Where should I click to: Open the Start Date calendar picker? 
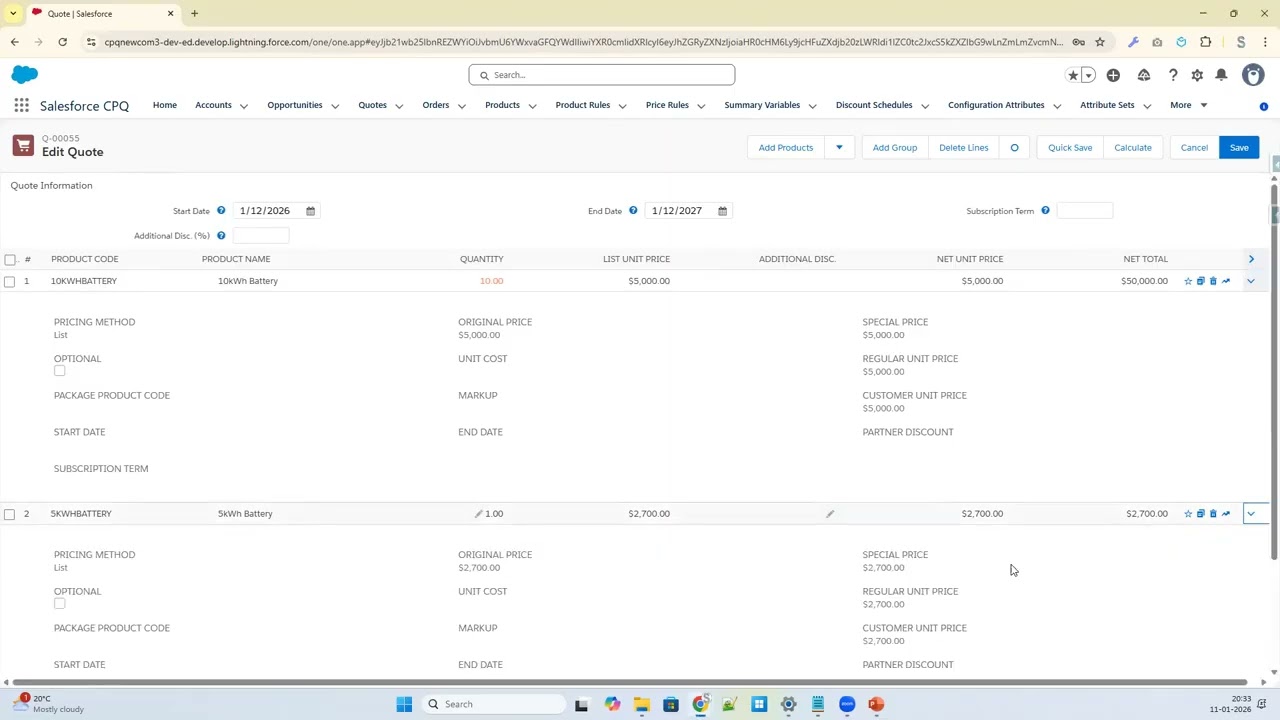tap(310, 211)
